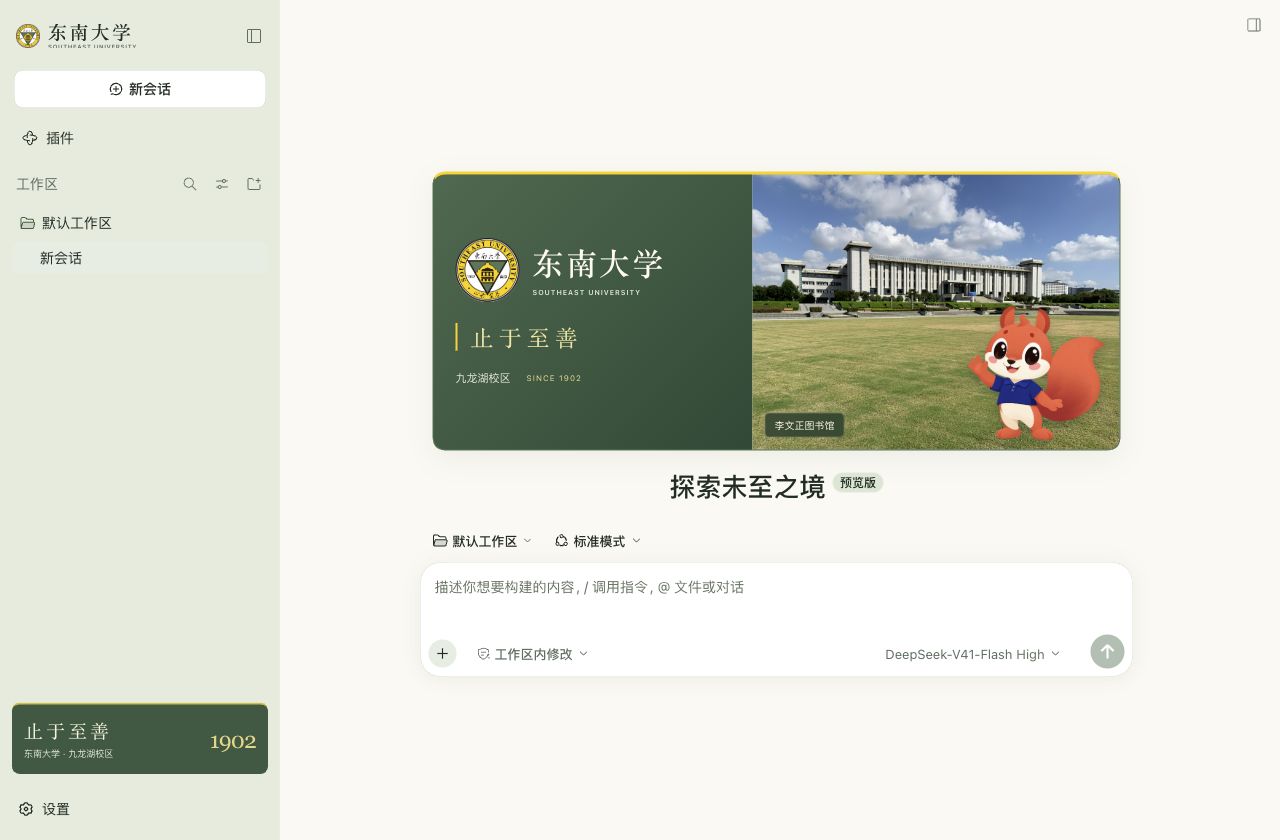This screenshot has width=1280, height=840.
Task: Click the Southeast University logo in sidebar
Action: [76, 36]
